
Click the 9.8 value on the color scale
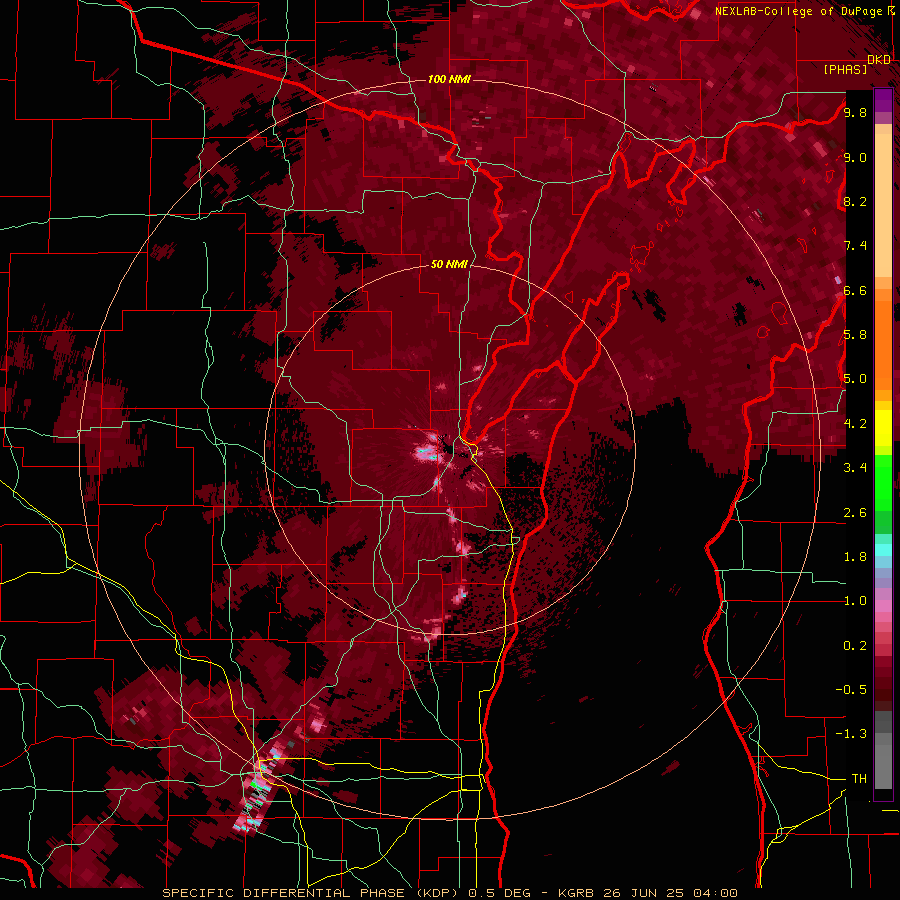pos(855,112)
